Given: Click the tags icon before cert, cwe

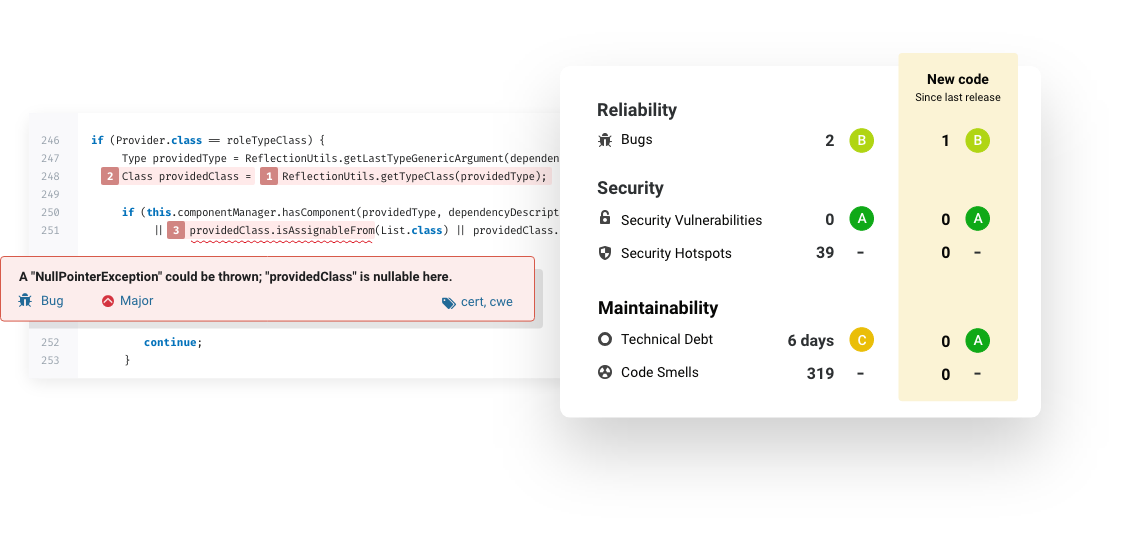Looking at the screenshot, I should click(449, 303).
